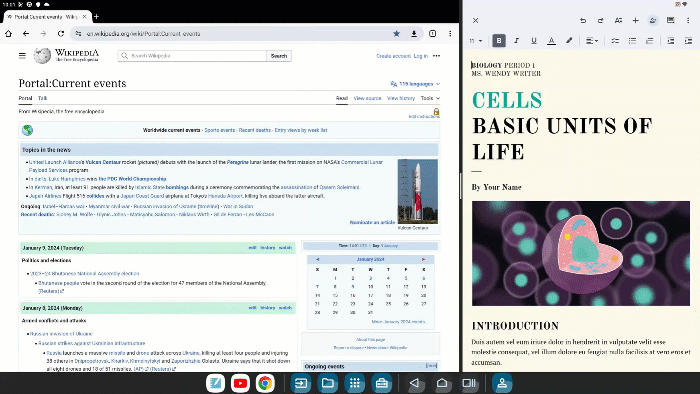
Task: Switch to the Talk tab
Action: [42, 98]
